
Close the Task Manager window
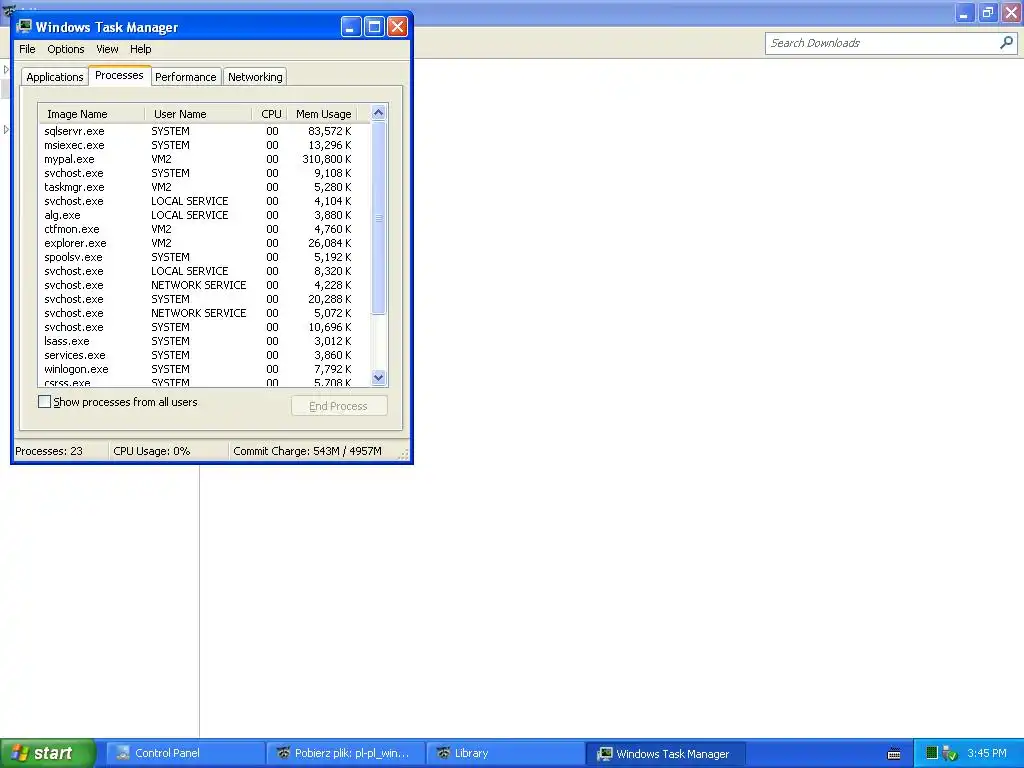(398, 27)
